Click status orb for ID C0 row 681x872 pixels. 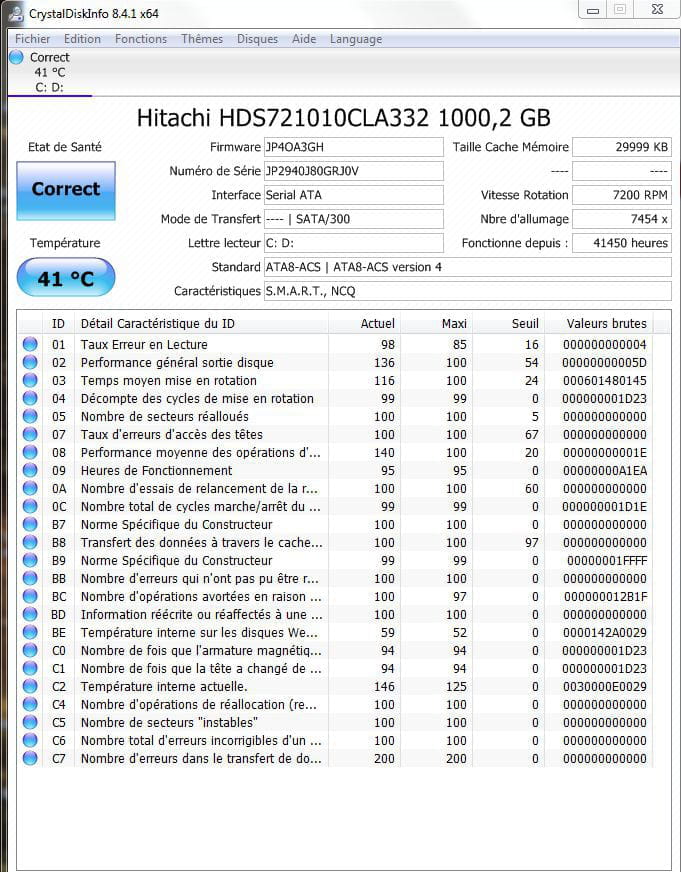click(x=30, y=650)
